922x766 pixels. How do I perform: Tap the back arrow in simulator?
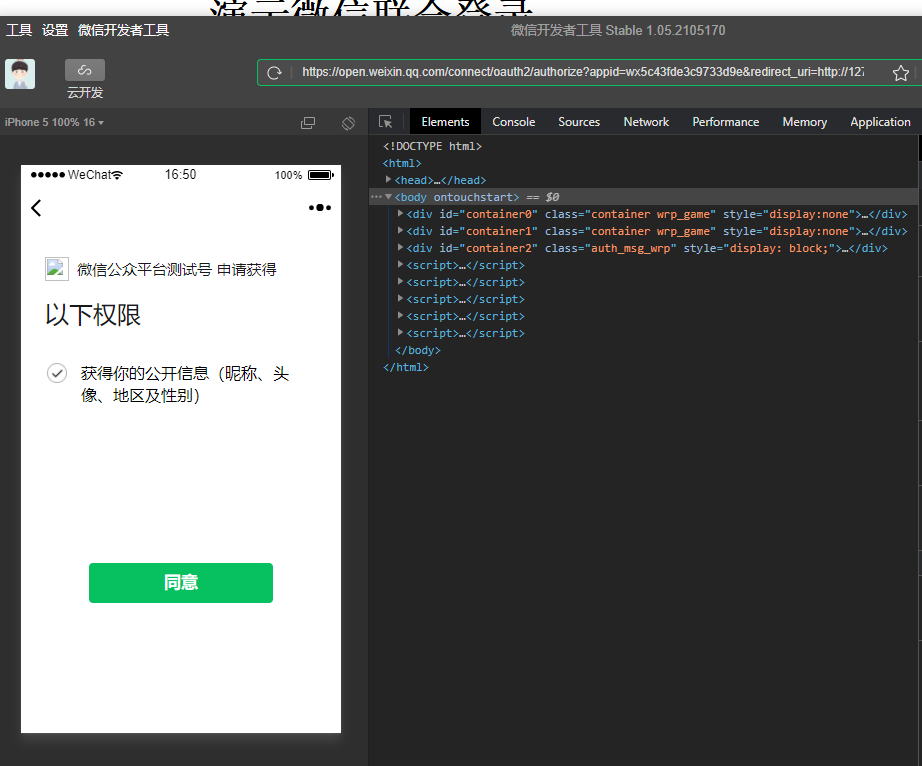pos(36,208)
